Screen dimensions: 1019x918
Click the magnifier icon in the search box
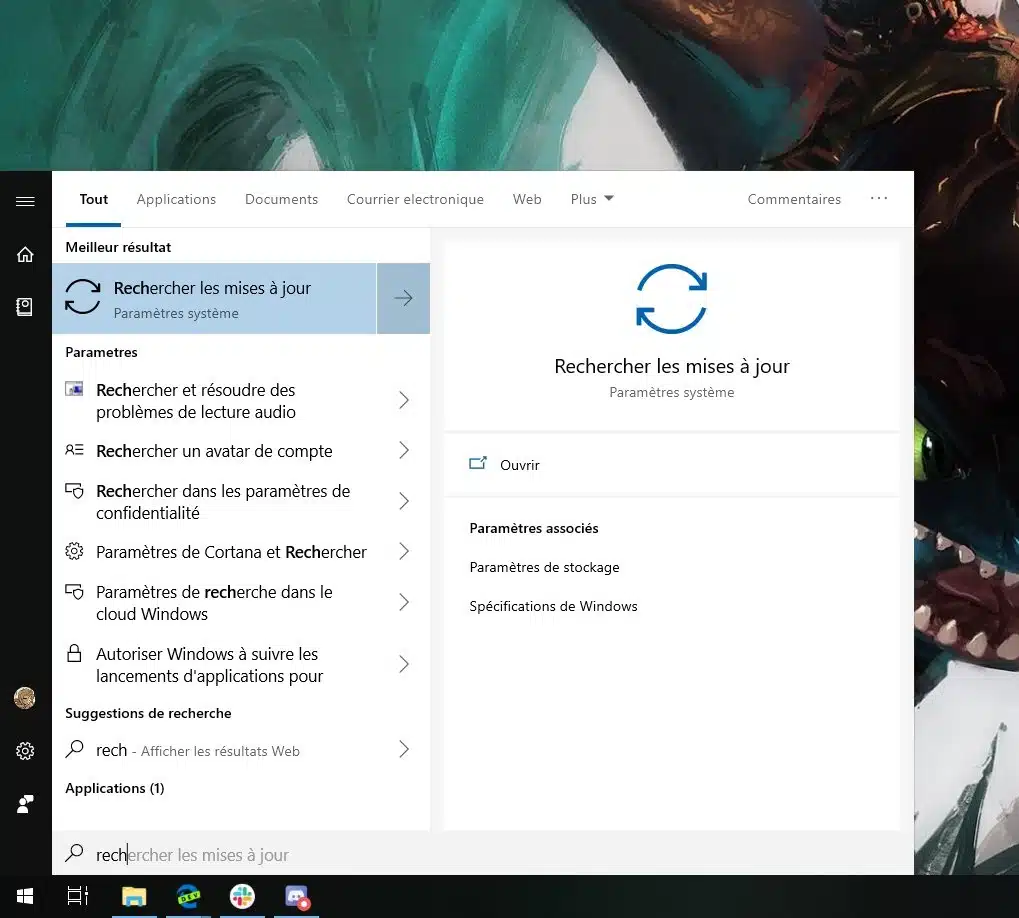coord(75,853)
